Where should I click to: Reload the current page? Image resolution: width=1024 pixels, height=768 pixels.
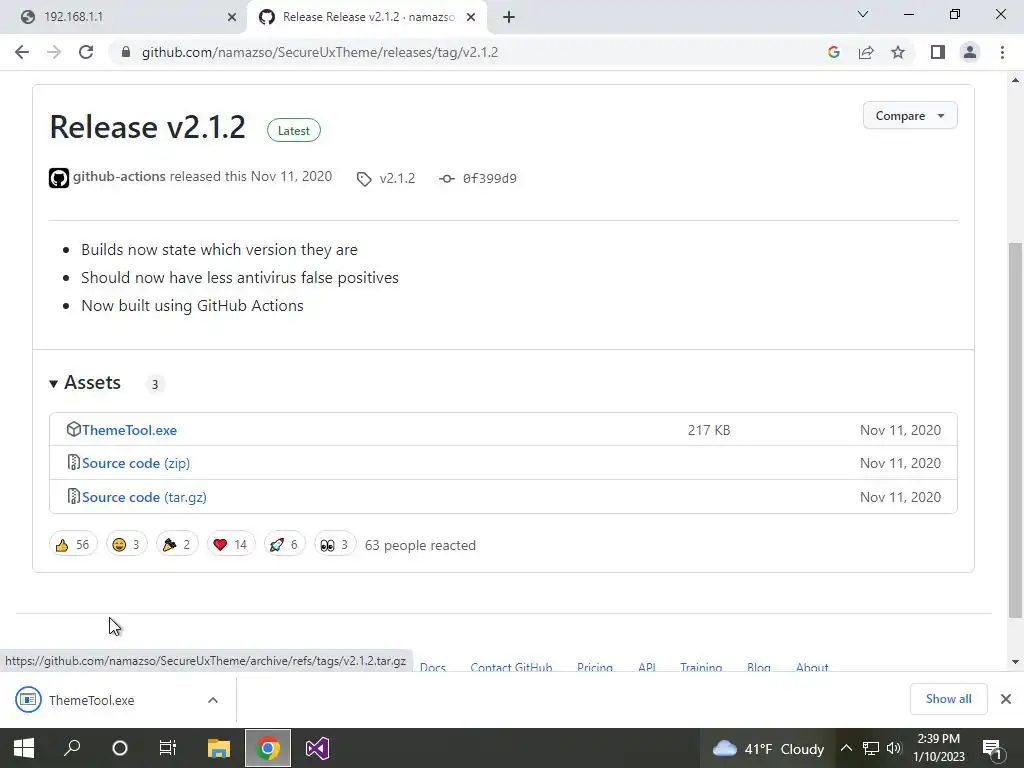coord(86,52)
